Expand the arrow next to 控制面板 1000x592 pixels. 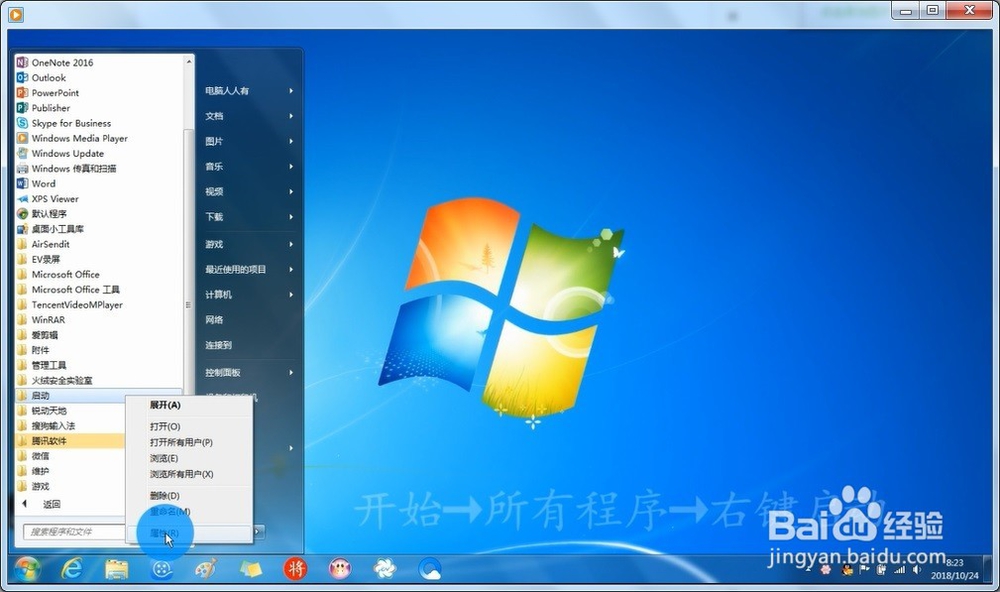click(x=291, y=373)
